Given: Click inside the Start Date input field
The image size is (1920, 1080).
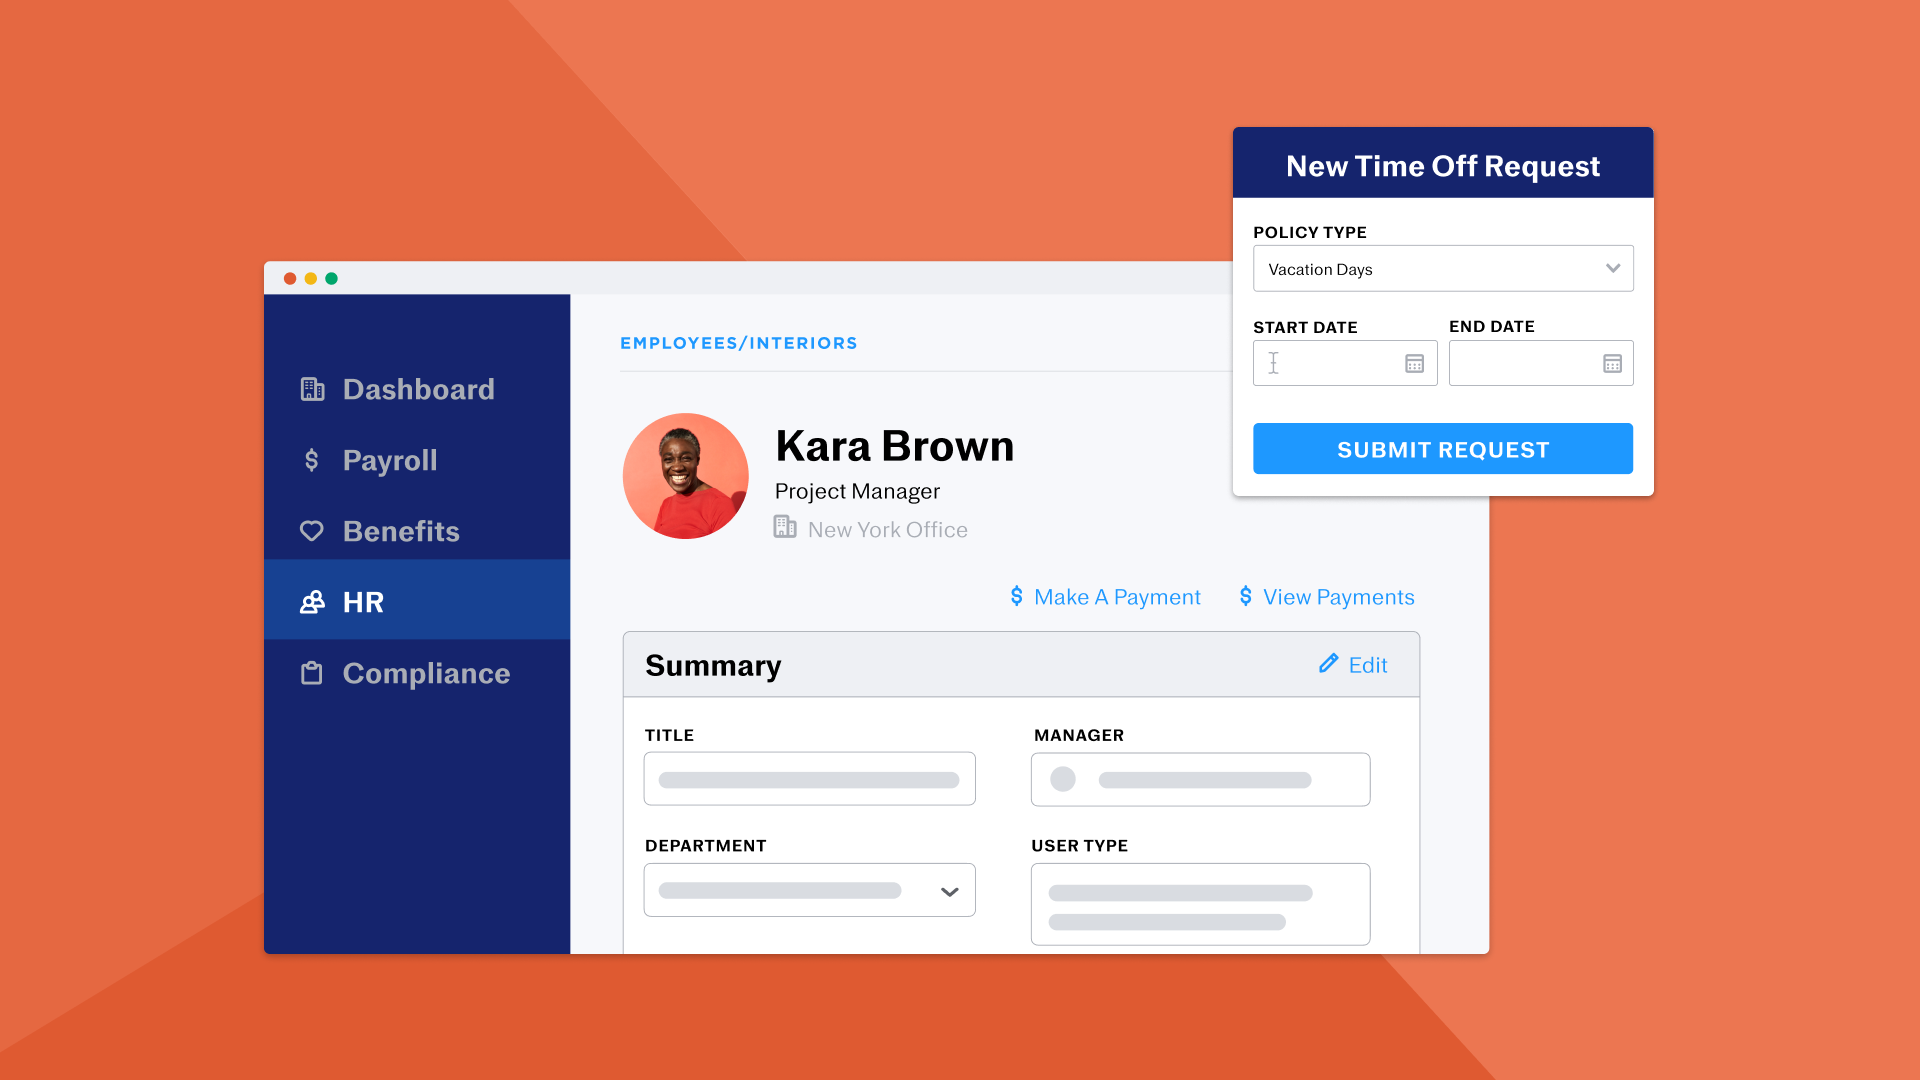Looking at the screenshot, I should [x=1330, y=362].
